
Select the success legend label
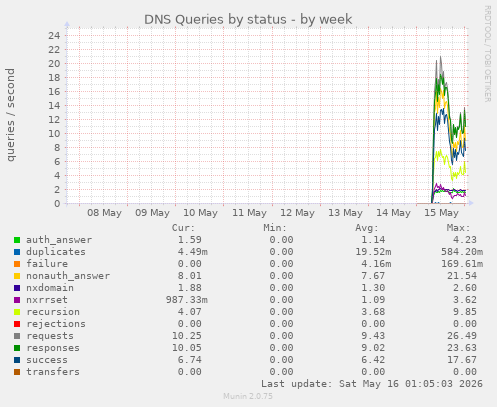tap(47, 360)
